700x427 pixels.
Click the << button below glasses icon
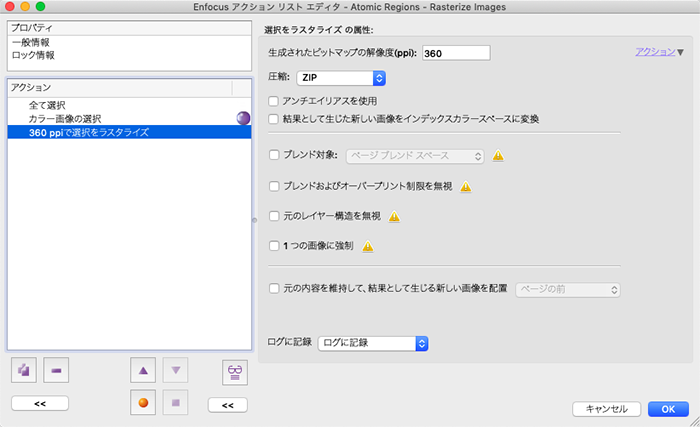point(228,405)
